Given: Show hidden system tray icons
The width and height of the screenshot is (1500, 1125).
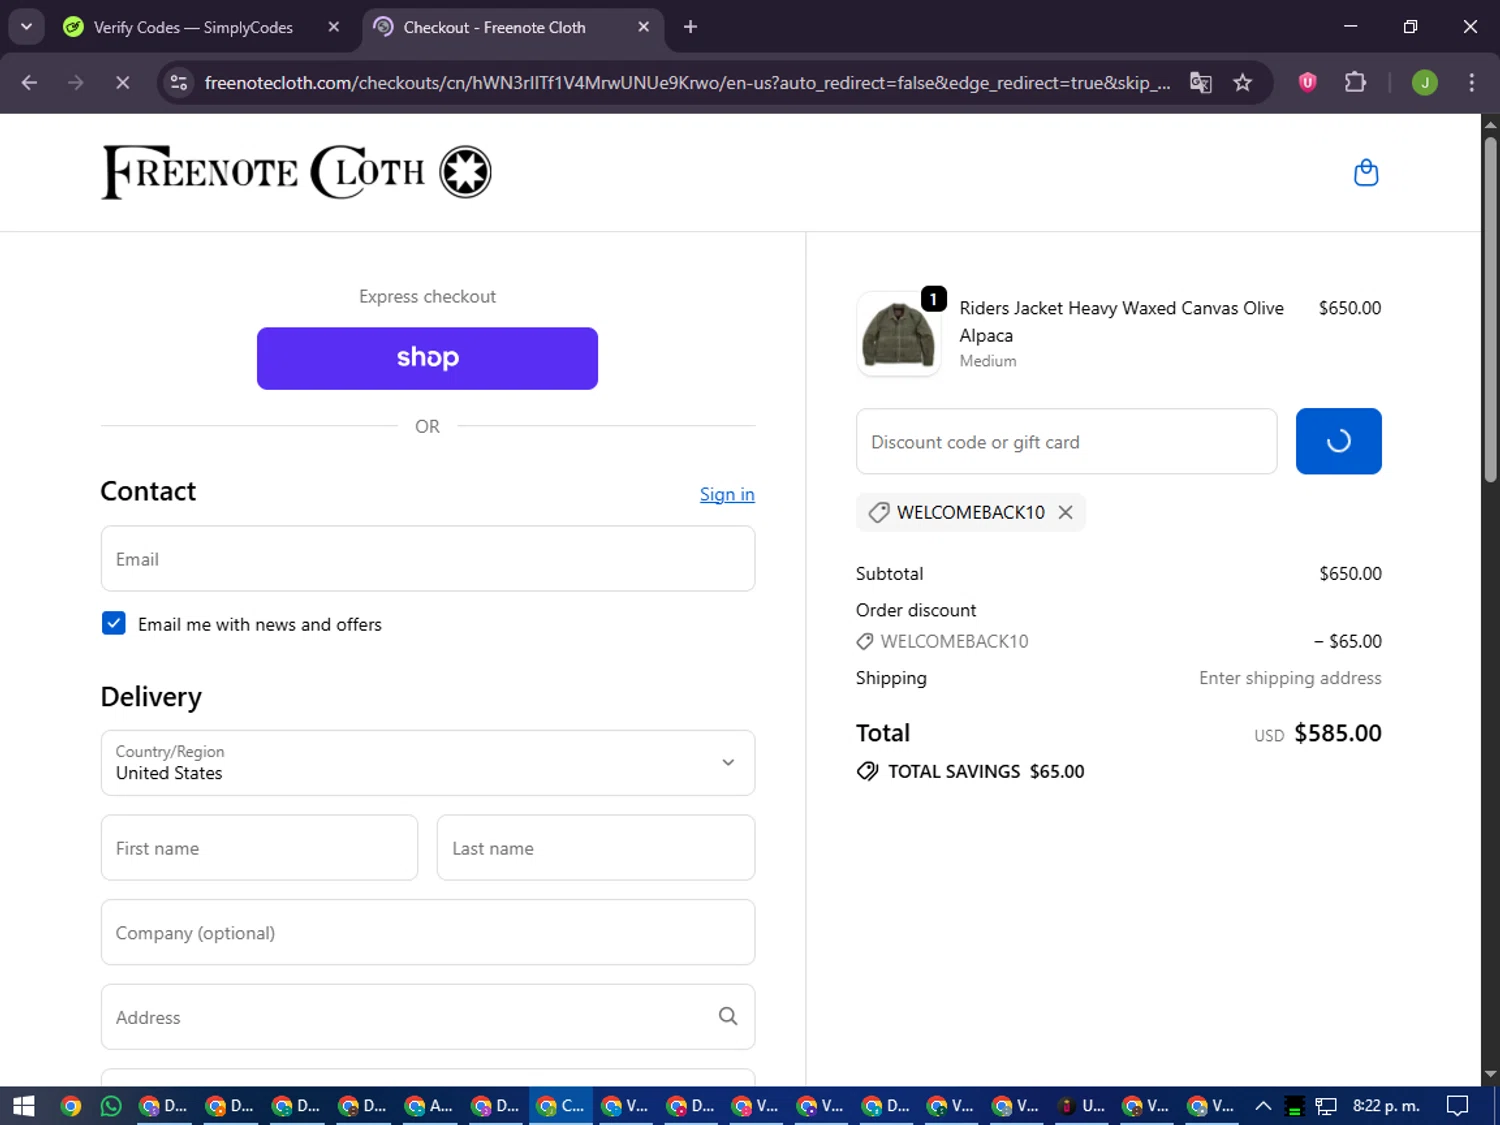Looking at the screenshot, I should click(x=1263, y=1106).
